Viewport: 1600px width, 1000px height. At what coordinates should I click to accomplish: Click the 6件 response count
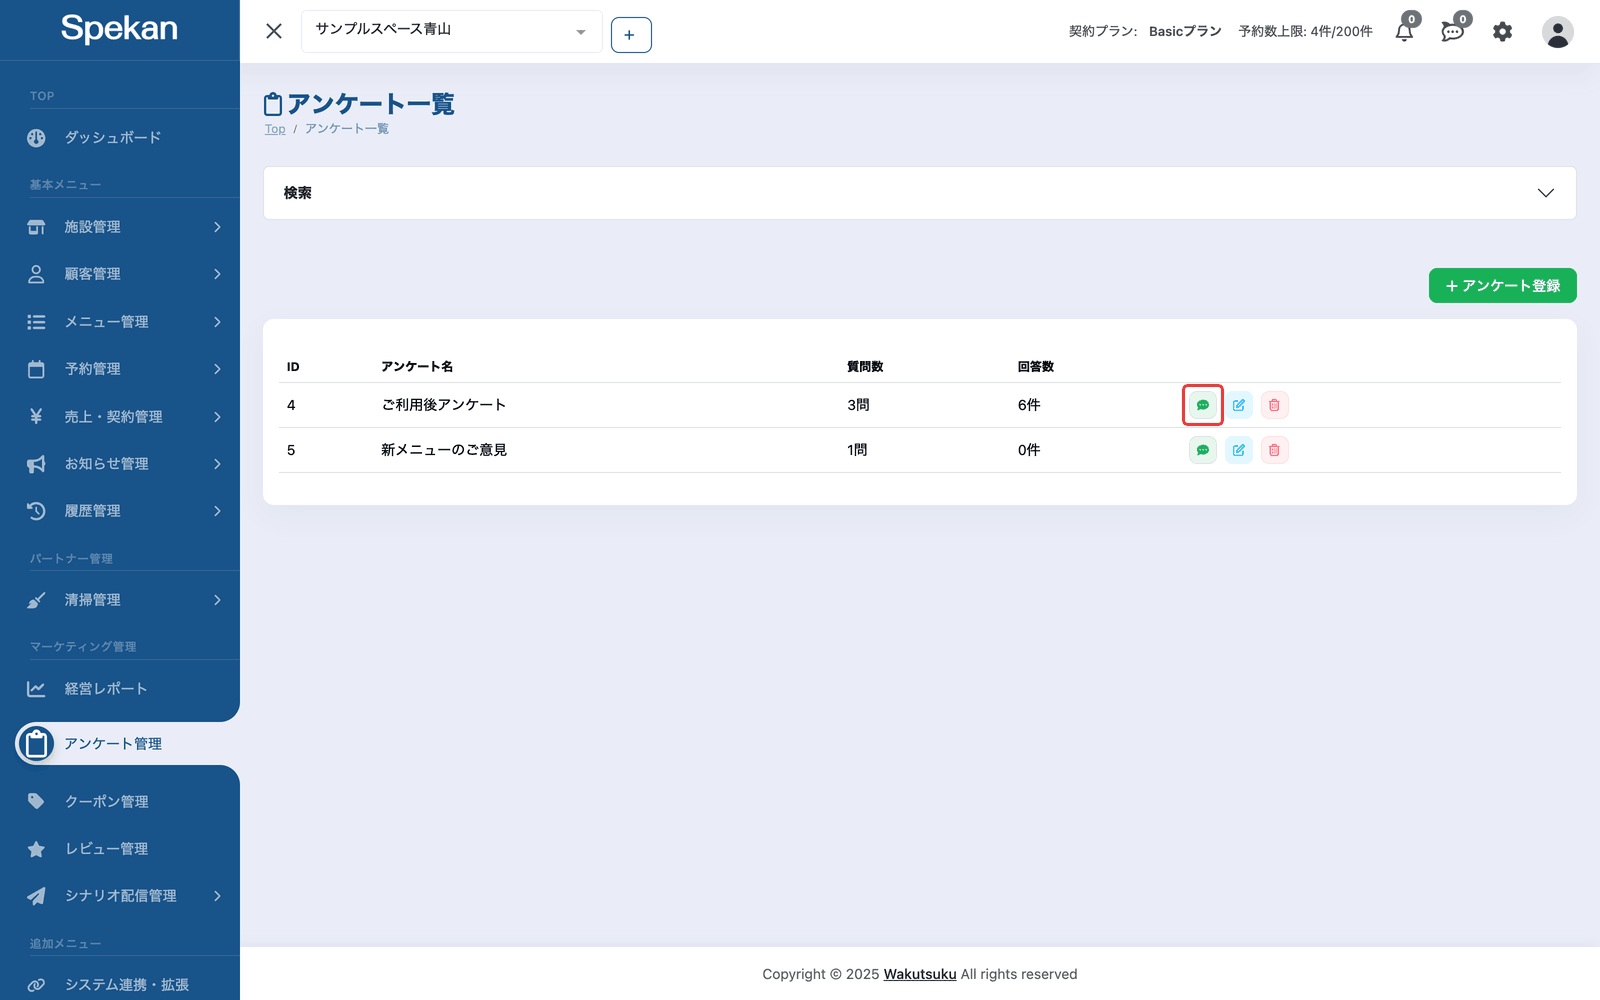tap(1029, 405)
